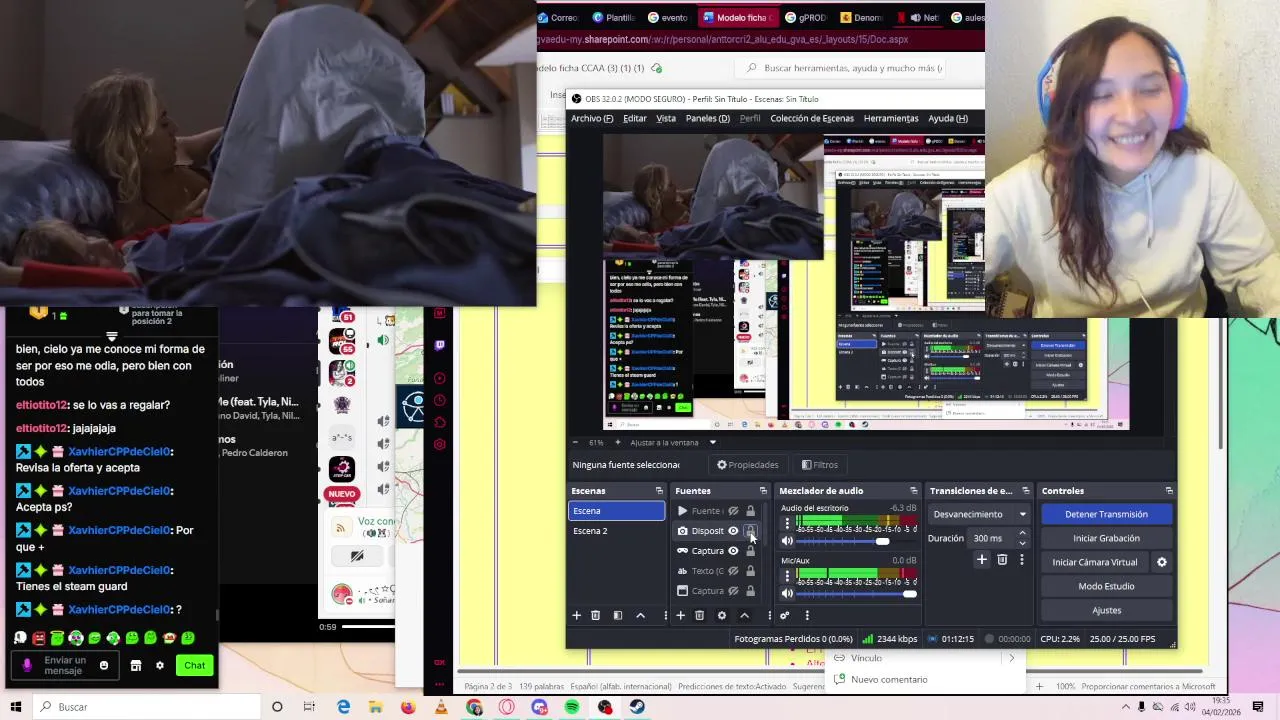Image resolution: width=1280 pixels, height=720 pixels.
Task: Open audio mixer three-dot menu
Action: [x=807, y=615]
